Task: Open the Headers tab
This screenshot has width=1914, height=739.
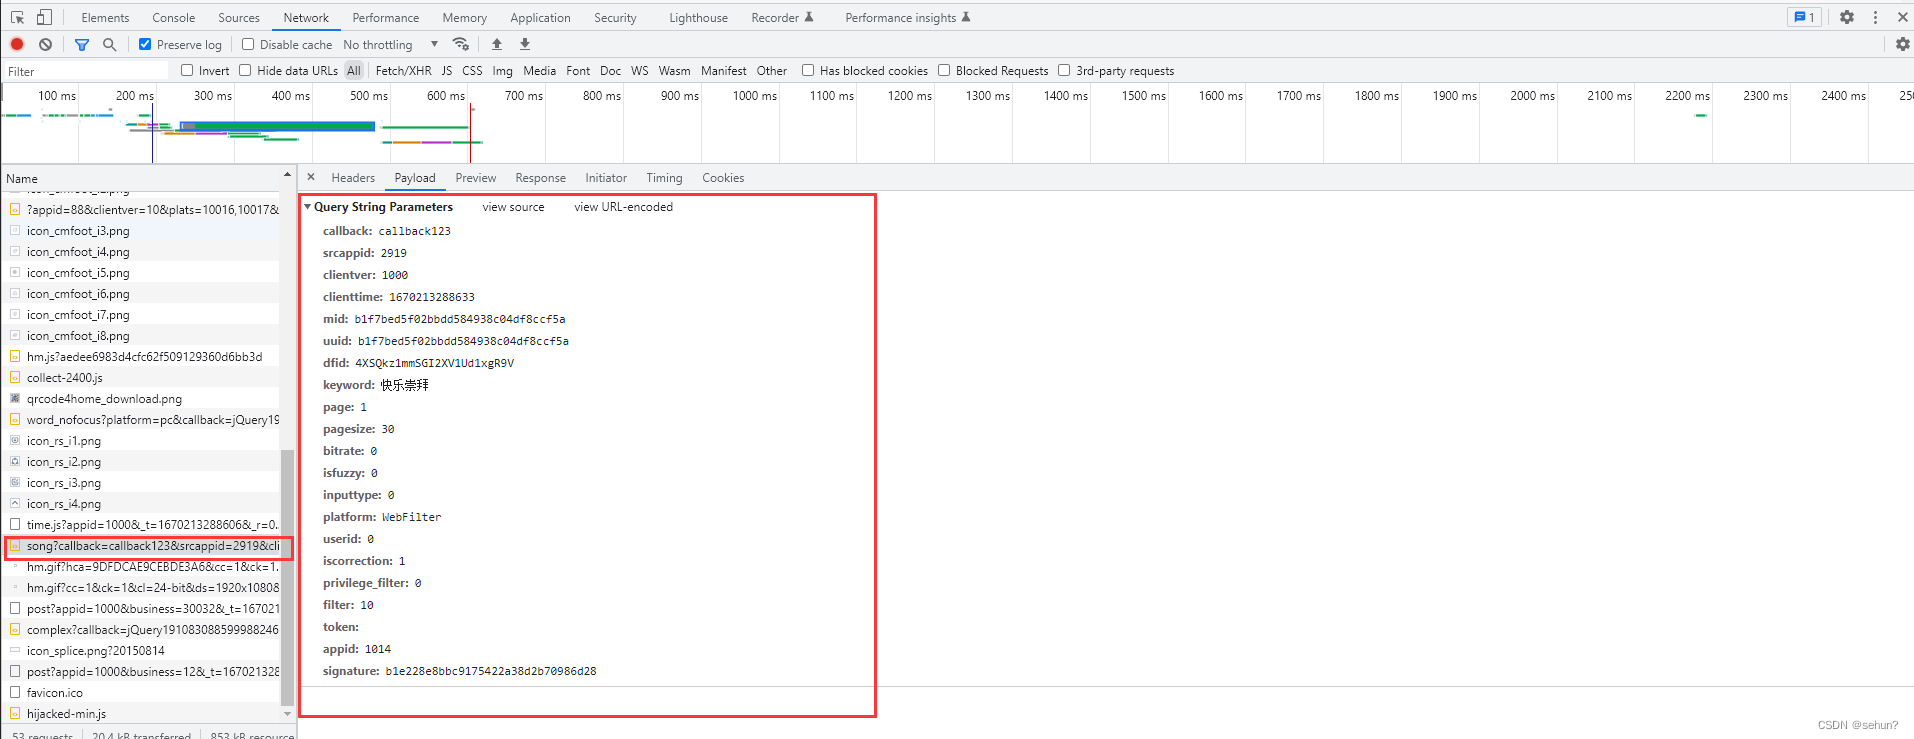Action: [353, 178]
